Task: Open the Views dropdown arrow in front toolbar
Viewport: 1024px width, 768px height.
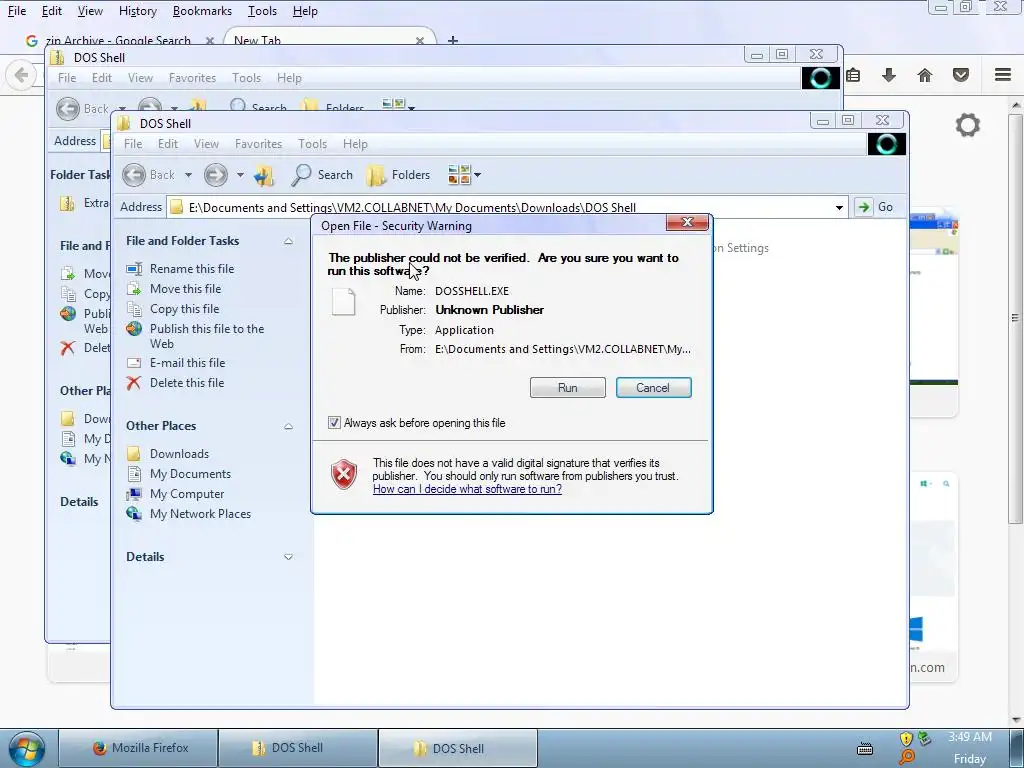Action: [x=477, y=175]
